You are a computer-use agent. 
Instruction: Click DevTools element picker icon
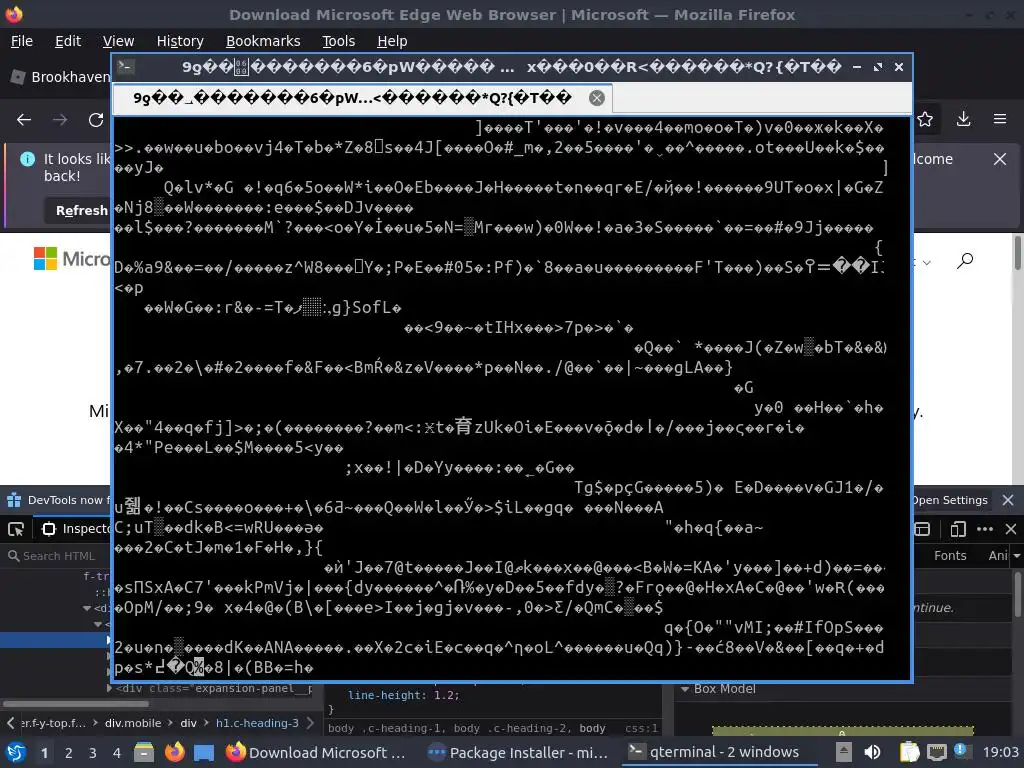[16, 528]
